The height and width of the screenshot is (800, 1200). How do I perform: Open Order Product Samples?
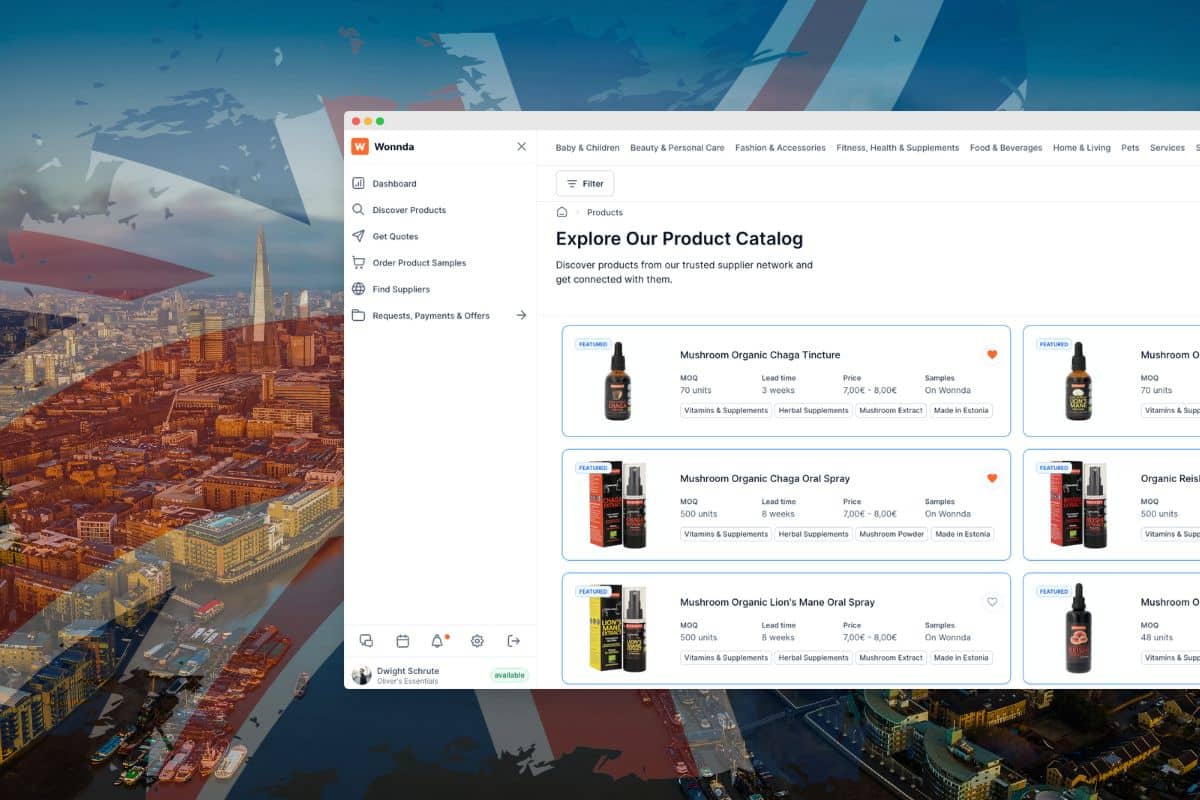click(x=419, y=263)
